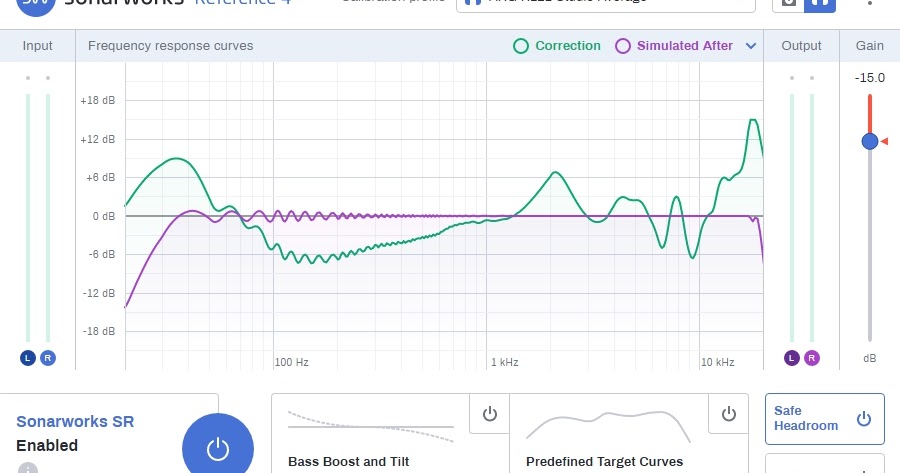Click the 1 kHz axis label
900x473 pixels.
pos(505,362)
